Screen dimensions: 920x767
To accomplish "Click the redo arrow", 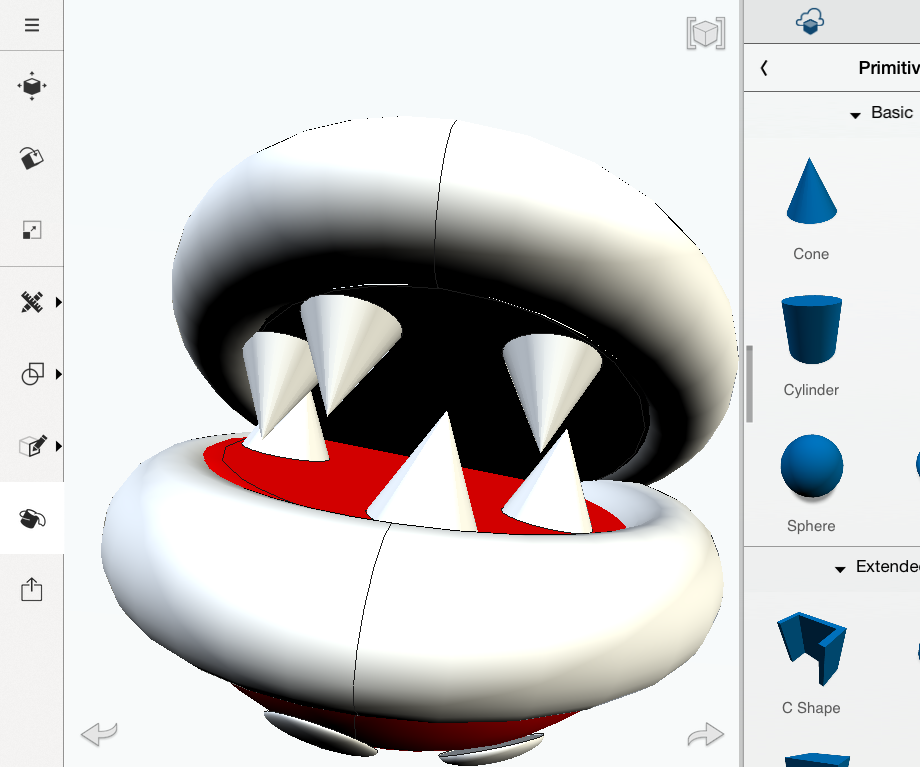I will 706,734.
